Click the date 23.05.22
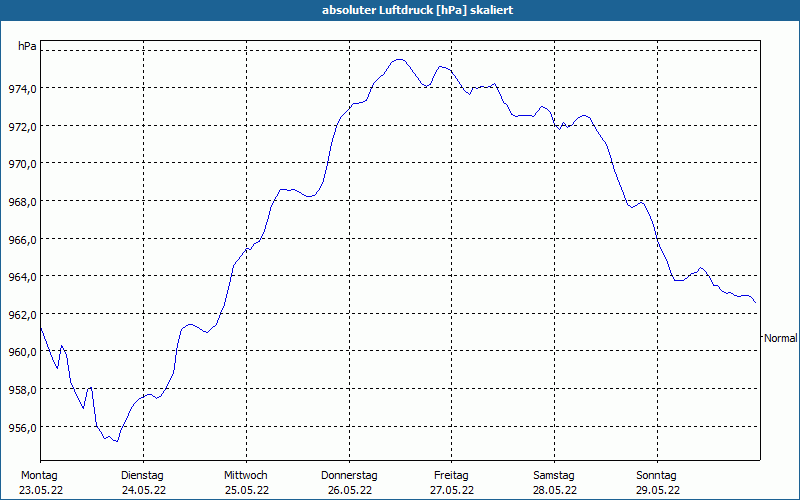Screen dimensions: 800x500 41,490
